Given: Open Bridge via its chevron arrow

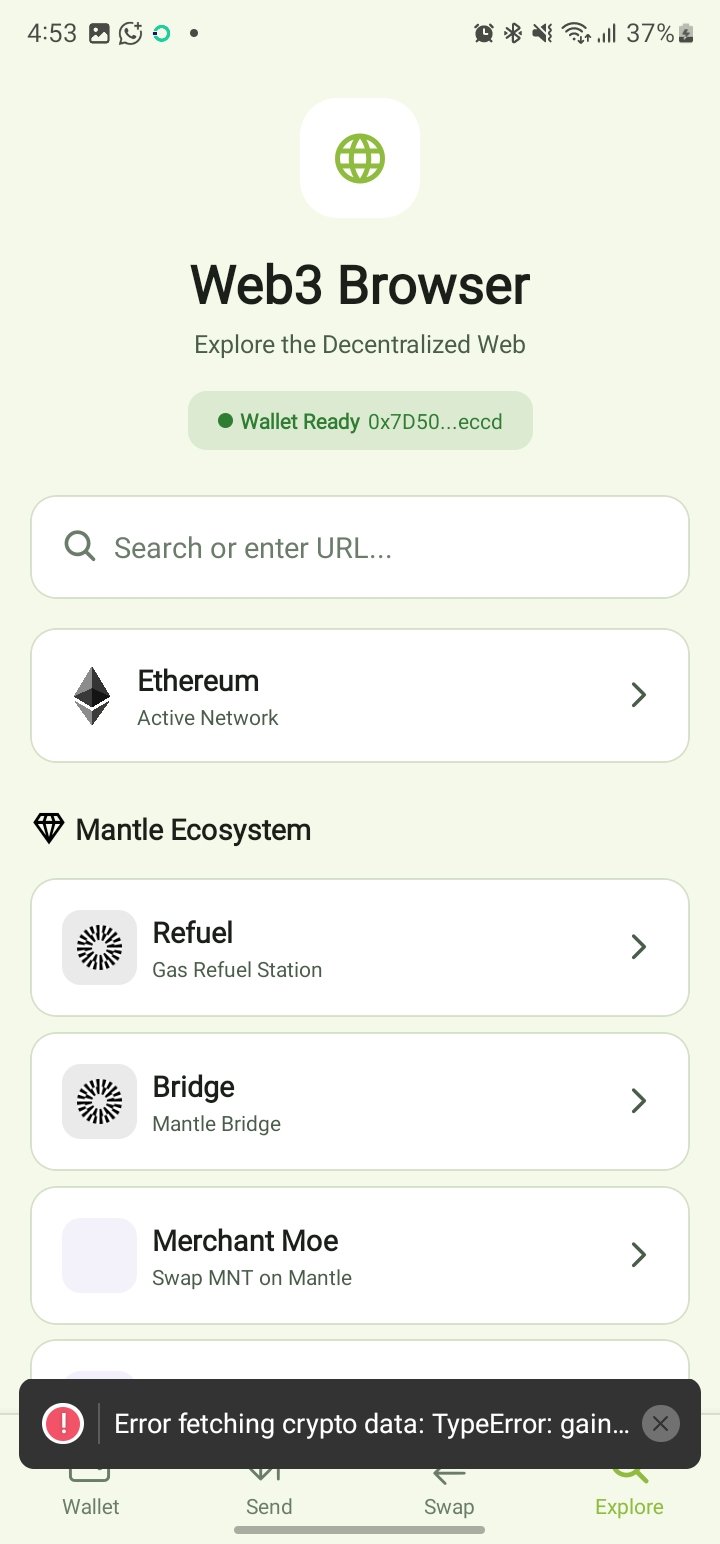Looking at the screenshot, I should [x=639, y=1101].
